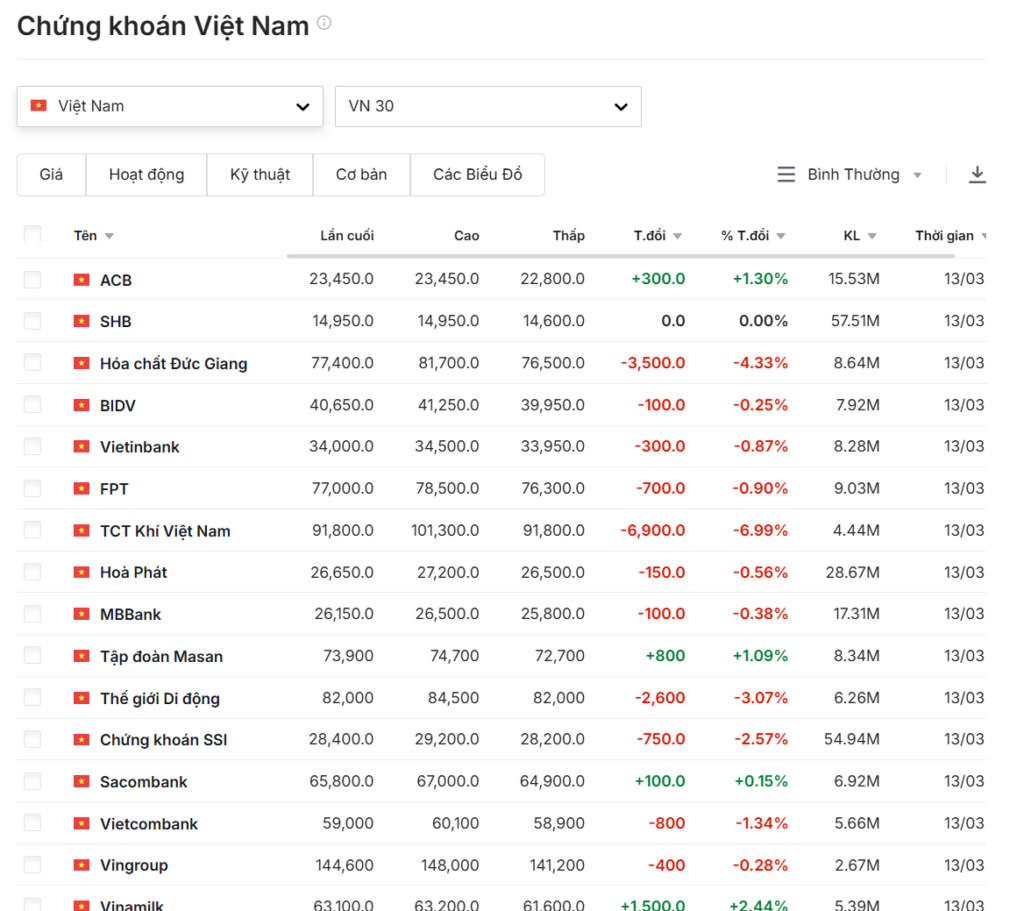1024x911 pixels.
Task: Click the -6.99% change for TCT Khí Việt Nam
Action: [x=760, y=530]
